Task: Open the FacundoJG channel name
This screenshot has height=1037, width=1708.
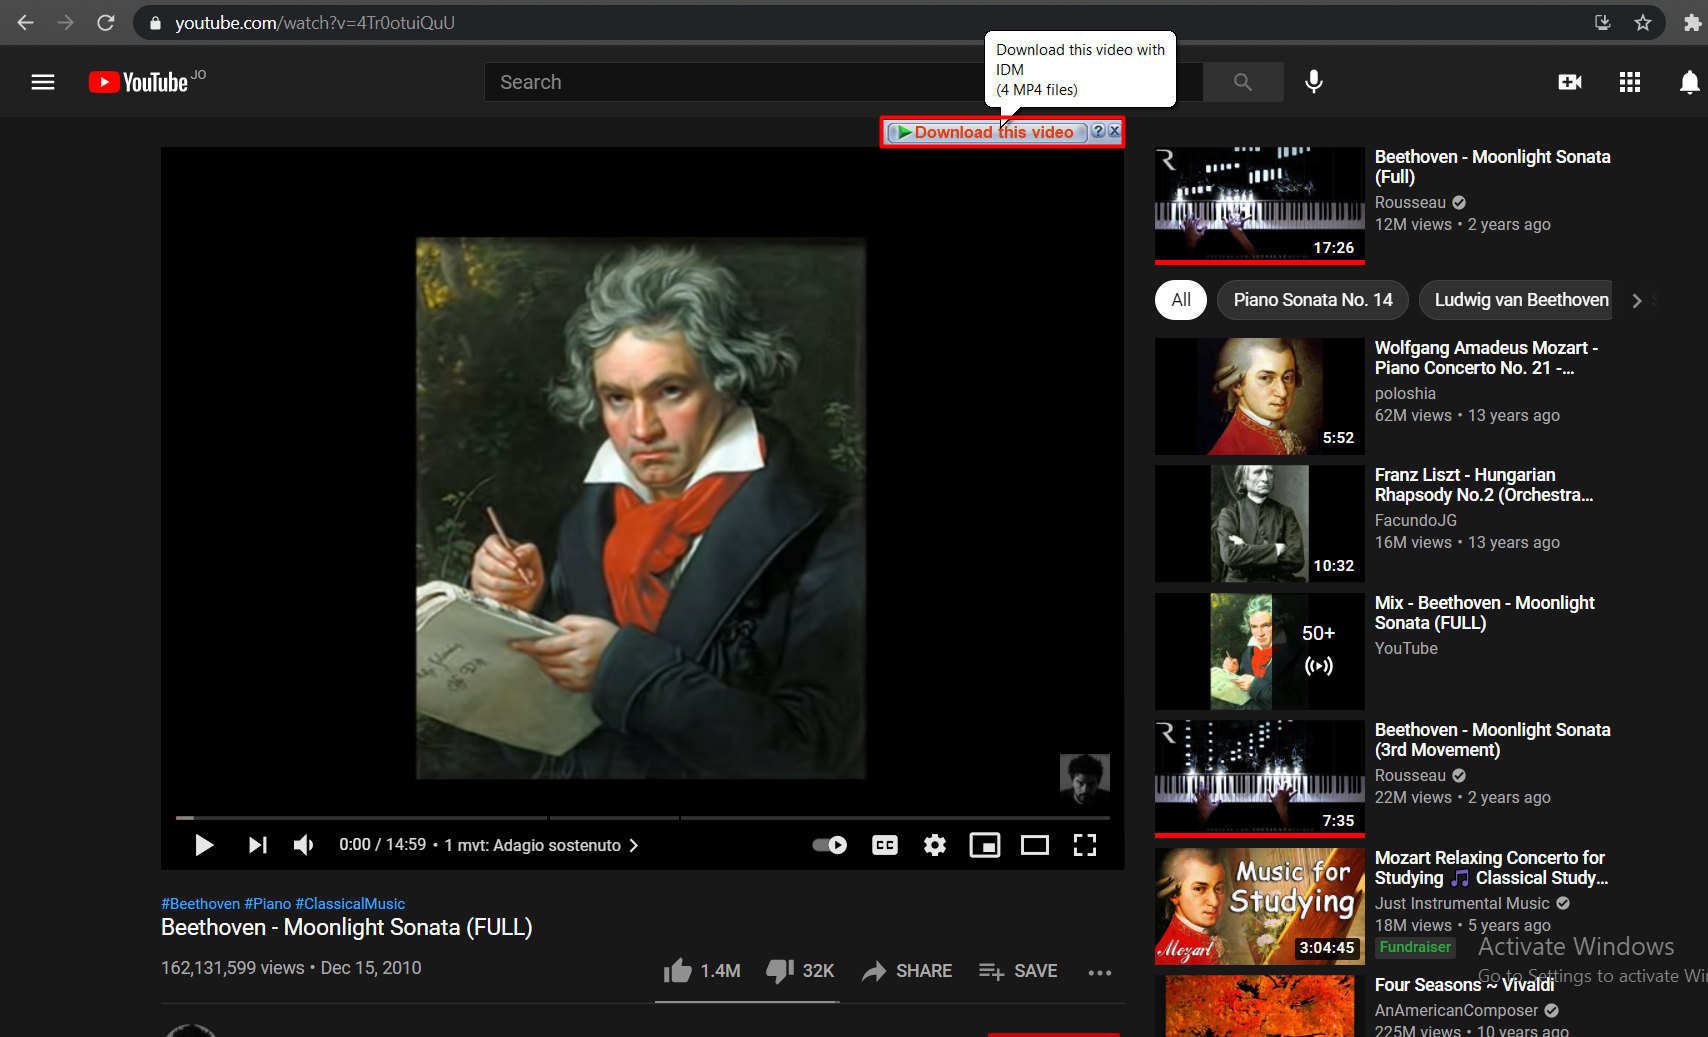Action: (x=1415, y=520)
